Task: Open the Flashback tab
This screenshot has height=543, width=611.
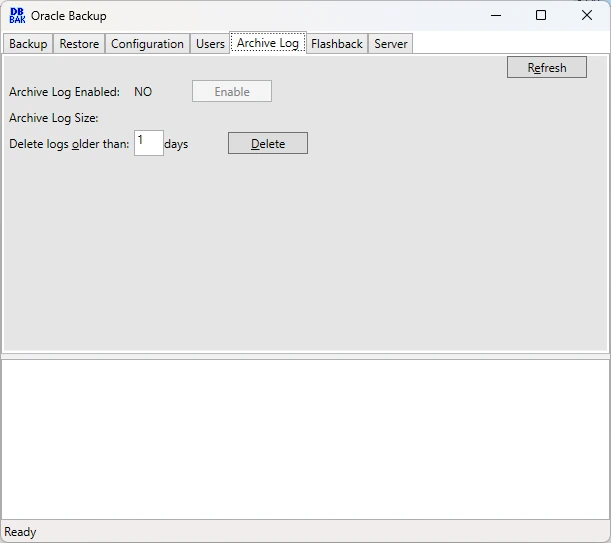Action: [x=336, y=44]
